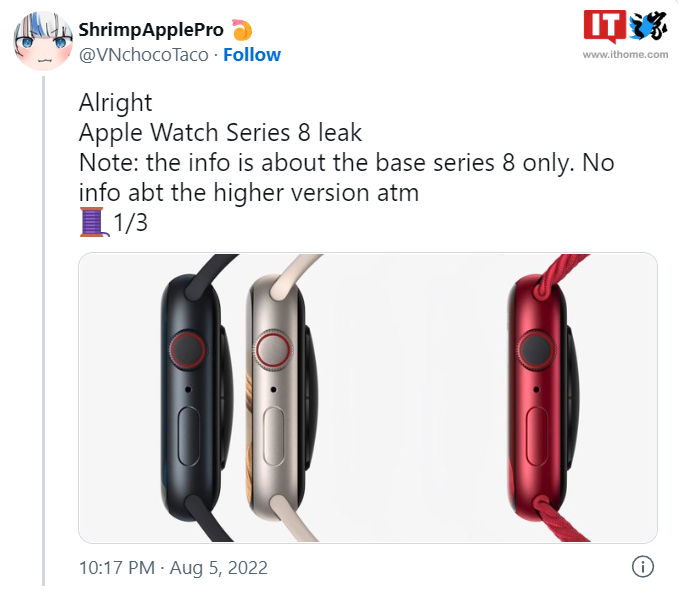Click the Follow link

click(252, 55)
